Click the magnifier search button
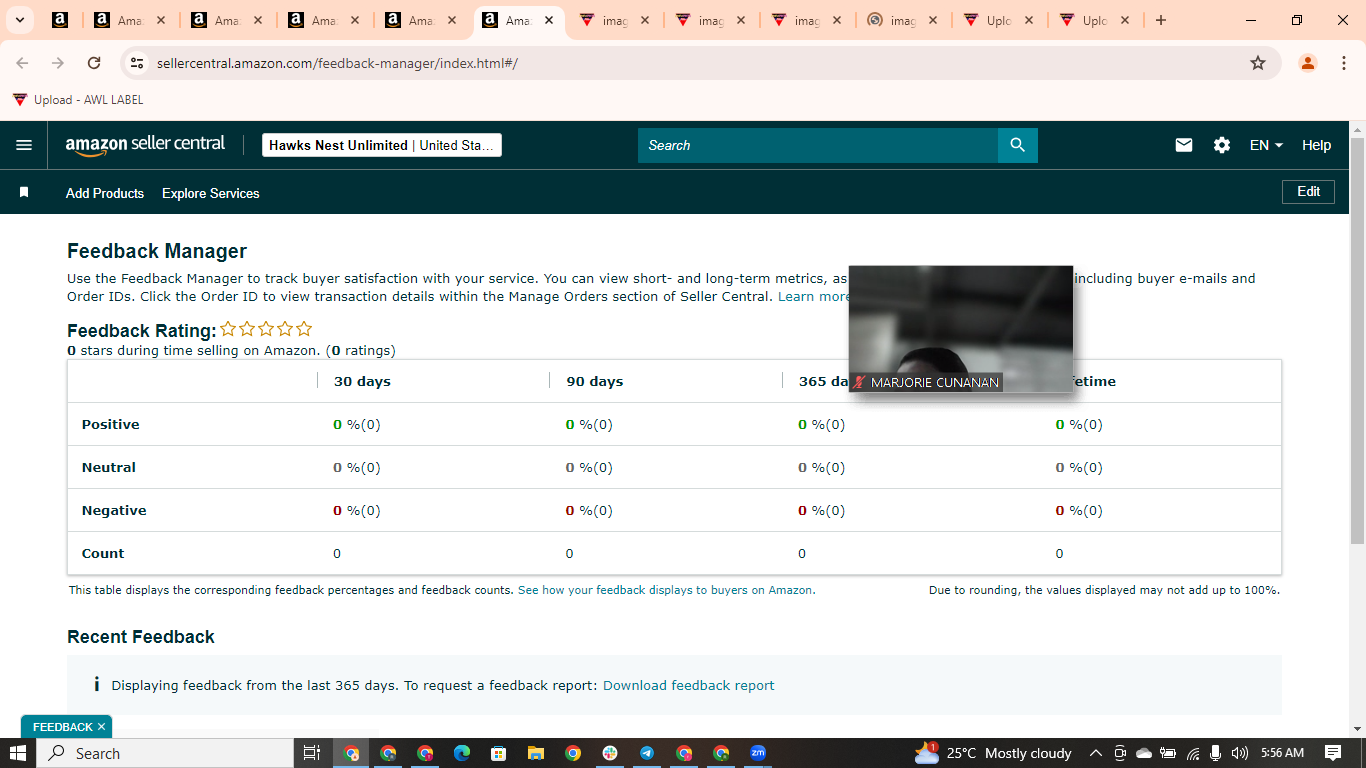The width and height of the screenshot is (1366, 768). pyautogui.click(x=1018, y=145)
